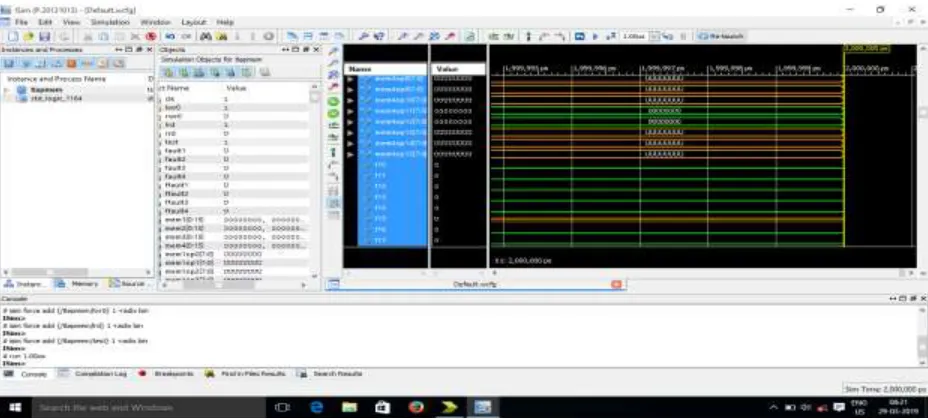
Task: Undo the last action via toolbar
Action: tap(170, 36)
